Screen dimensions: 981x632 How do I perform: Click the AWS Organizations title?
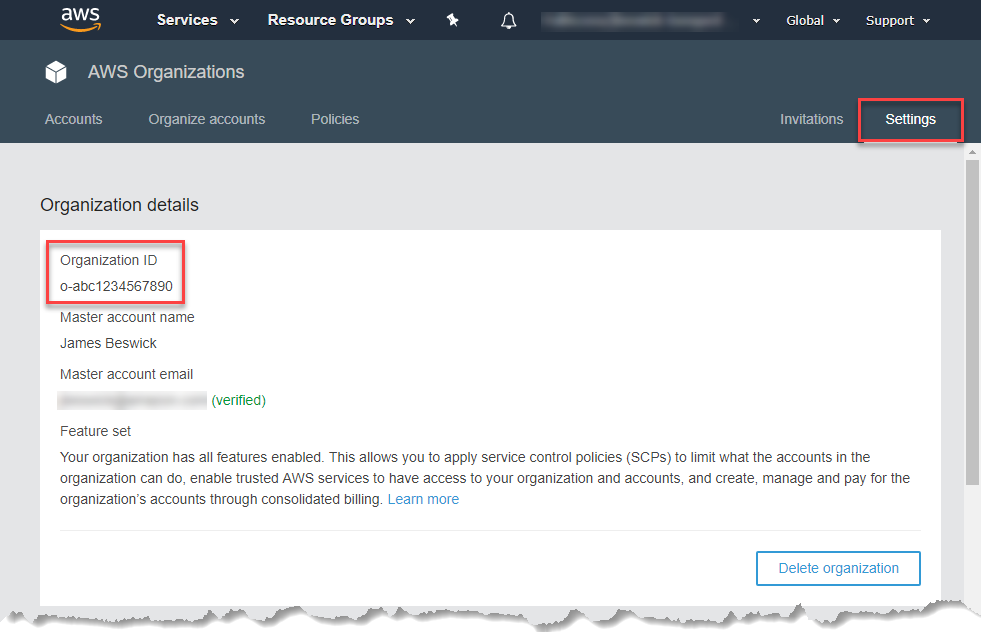point(166,72)
